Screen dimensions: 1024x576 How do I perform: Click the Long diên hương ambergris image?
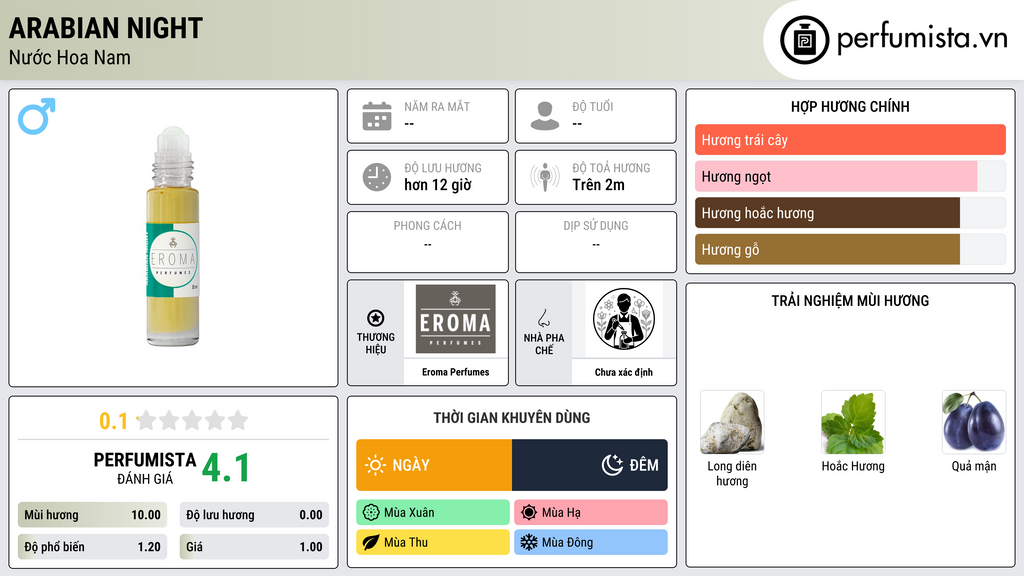[732, 423]
